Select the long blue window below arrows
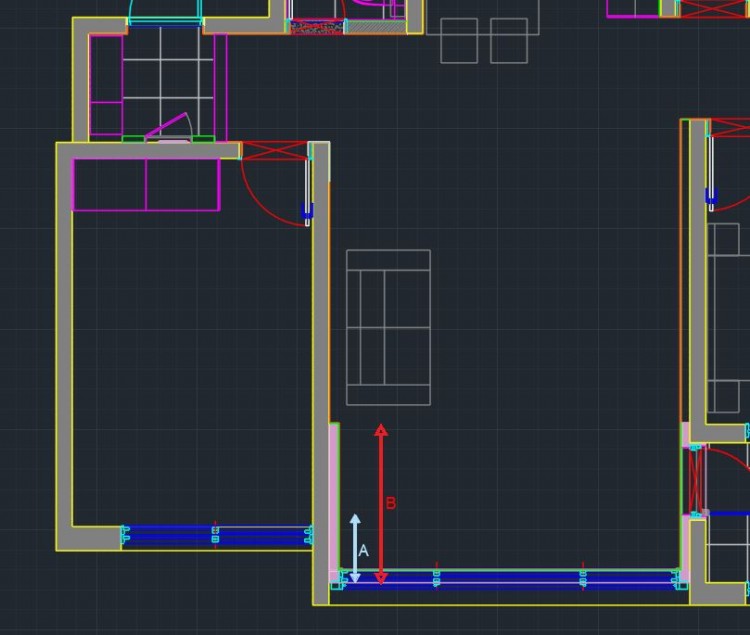This screenshot has height=635, width=750. tap(510, 579)
